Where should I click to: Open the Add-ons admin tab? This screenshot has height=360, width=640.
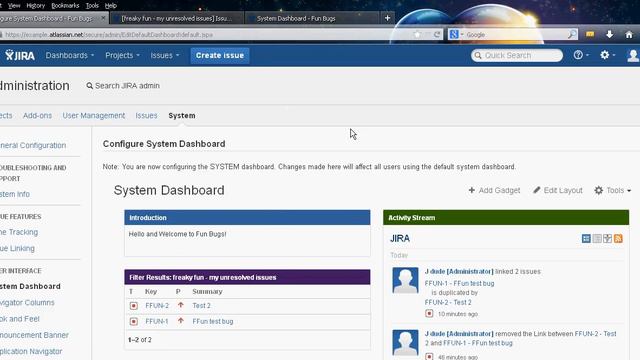[38, 116]
